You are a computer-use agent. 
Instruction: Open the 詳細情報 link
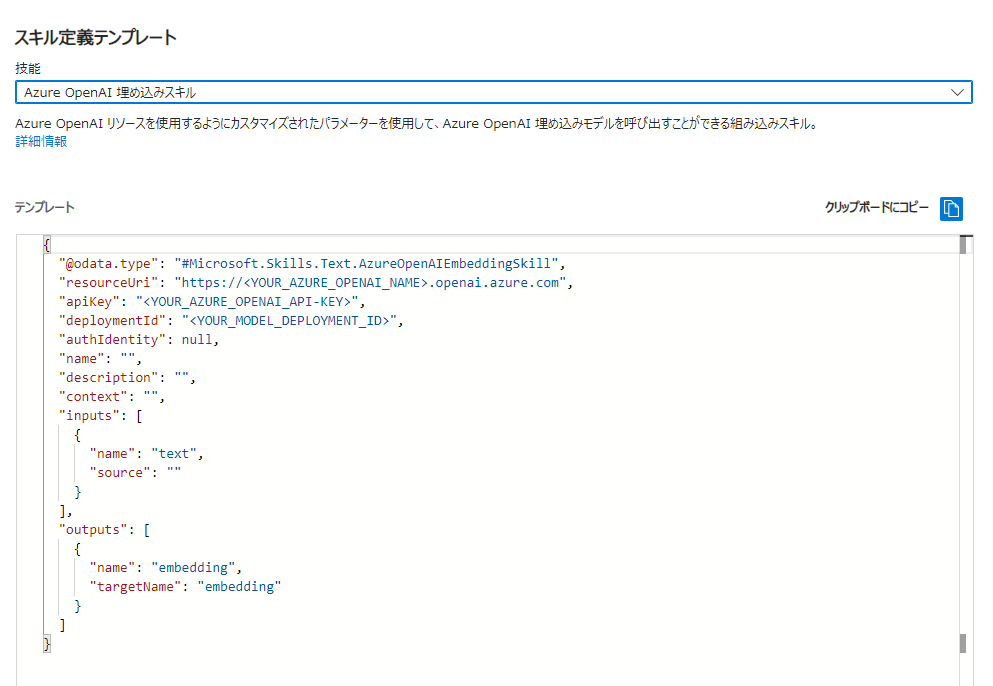[x=41, y=141]
